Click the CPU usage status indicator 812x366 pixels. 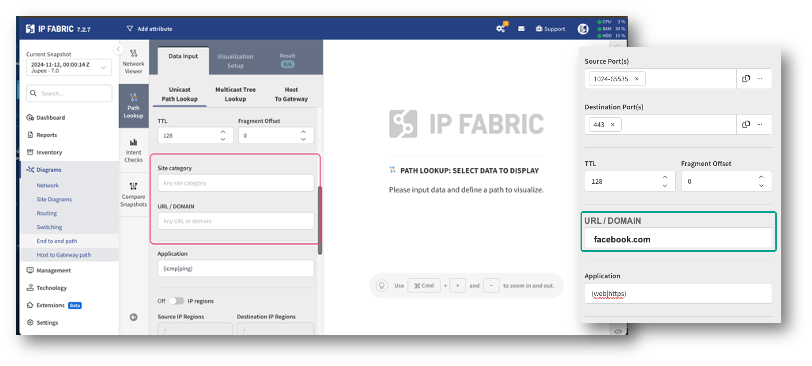(x=612, y=22)
